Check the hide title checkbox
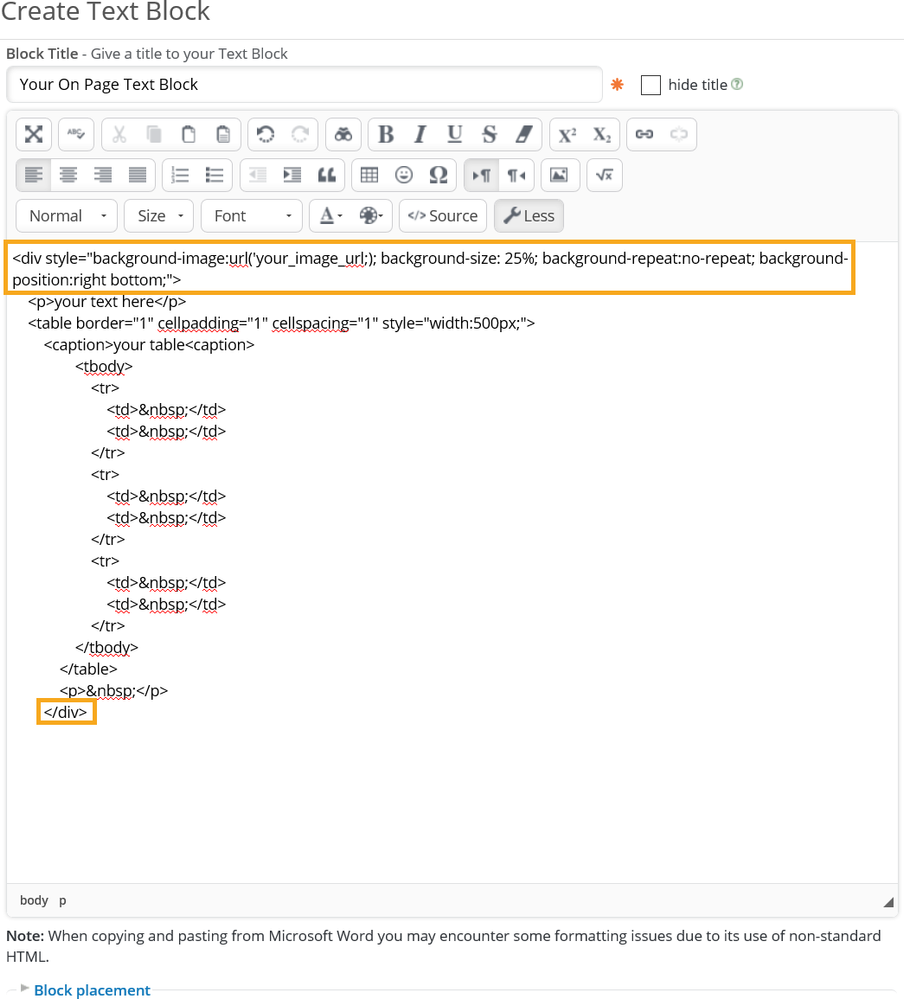Image resolution: width=904 pixels, height=999 pixels. pyautogui.click(x=651, y=85)
